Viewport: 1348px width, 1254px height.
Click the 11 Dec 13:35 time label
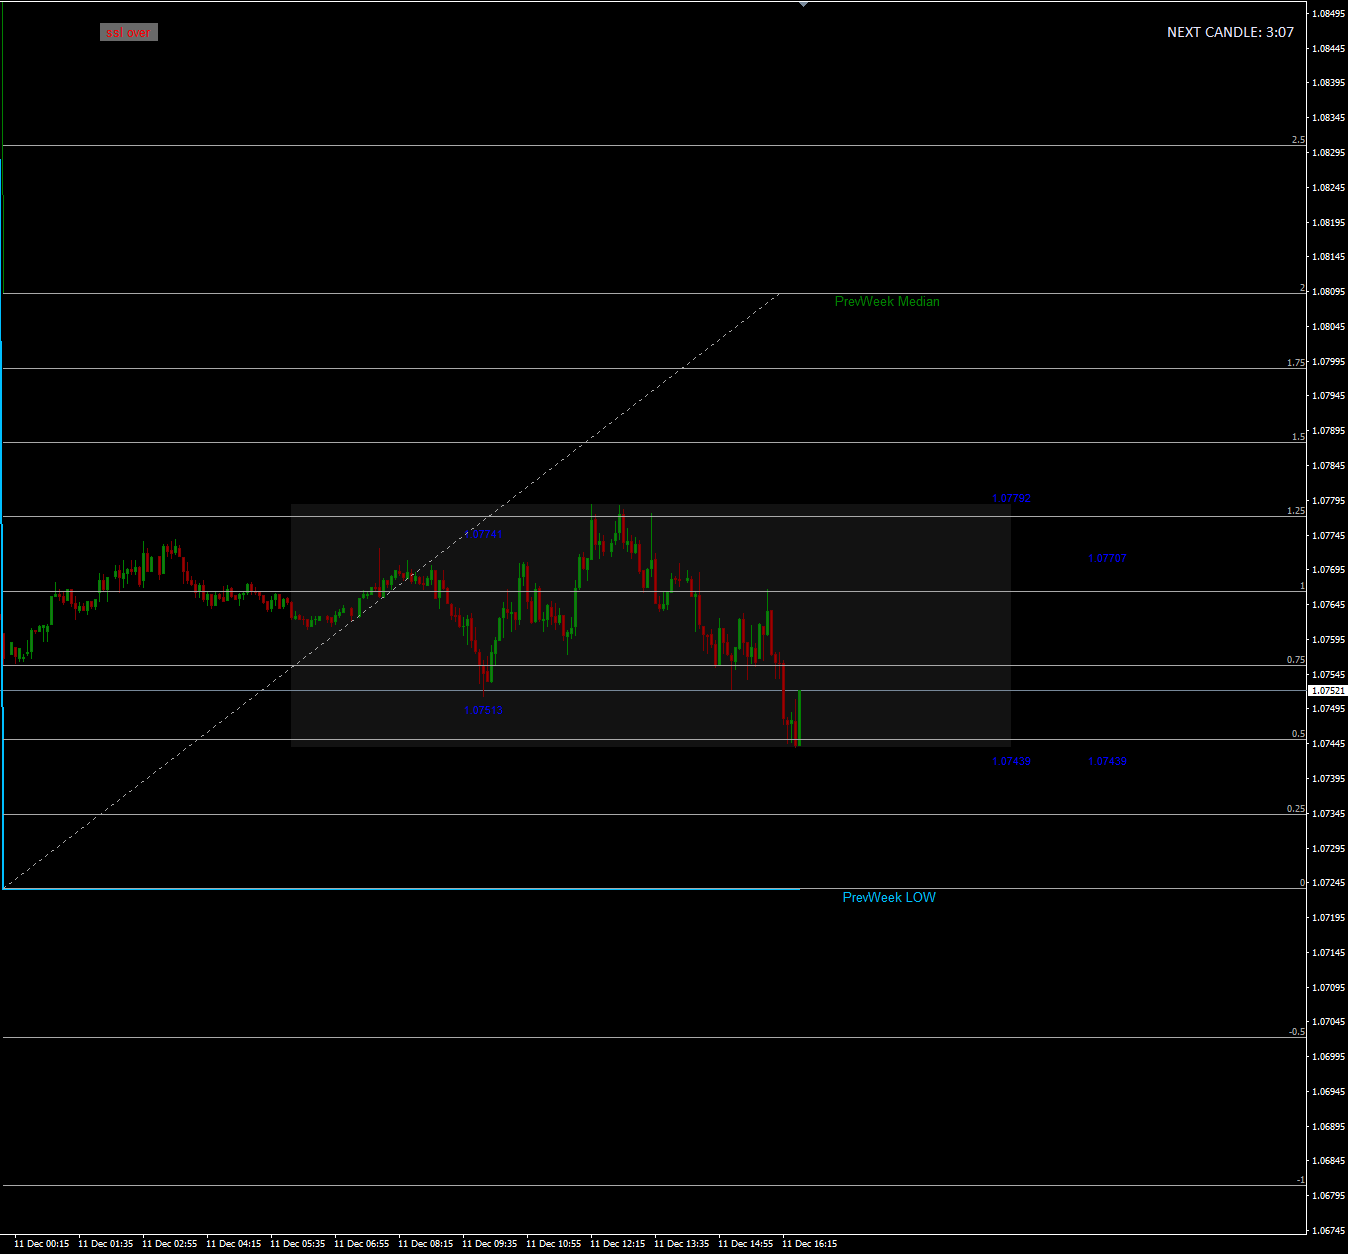682,1244
